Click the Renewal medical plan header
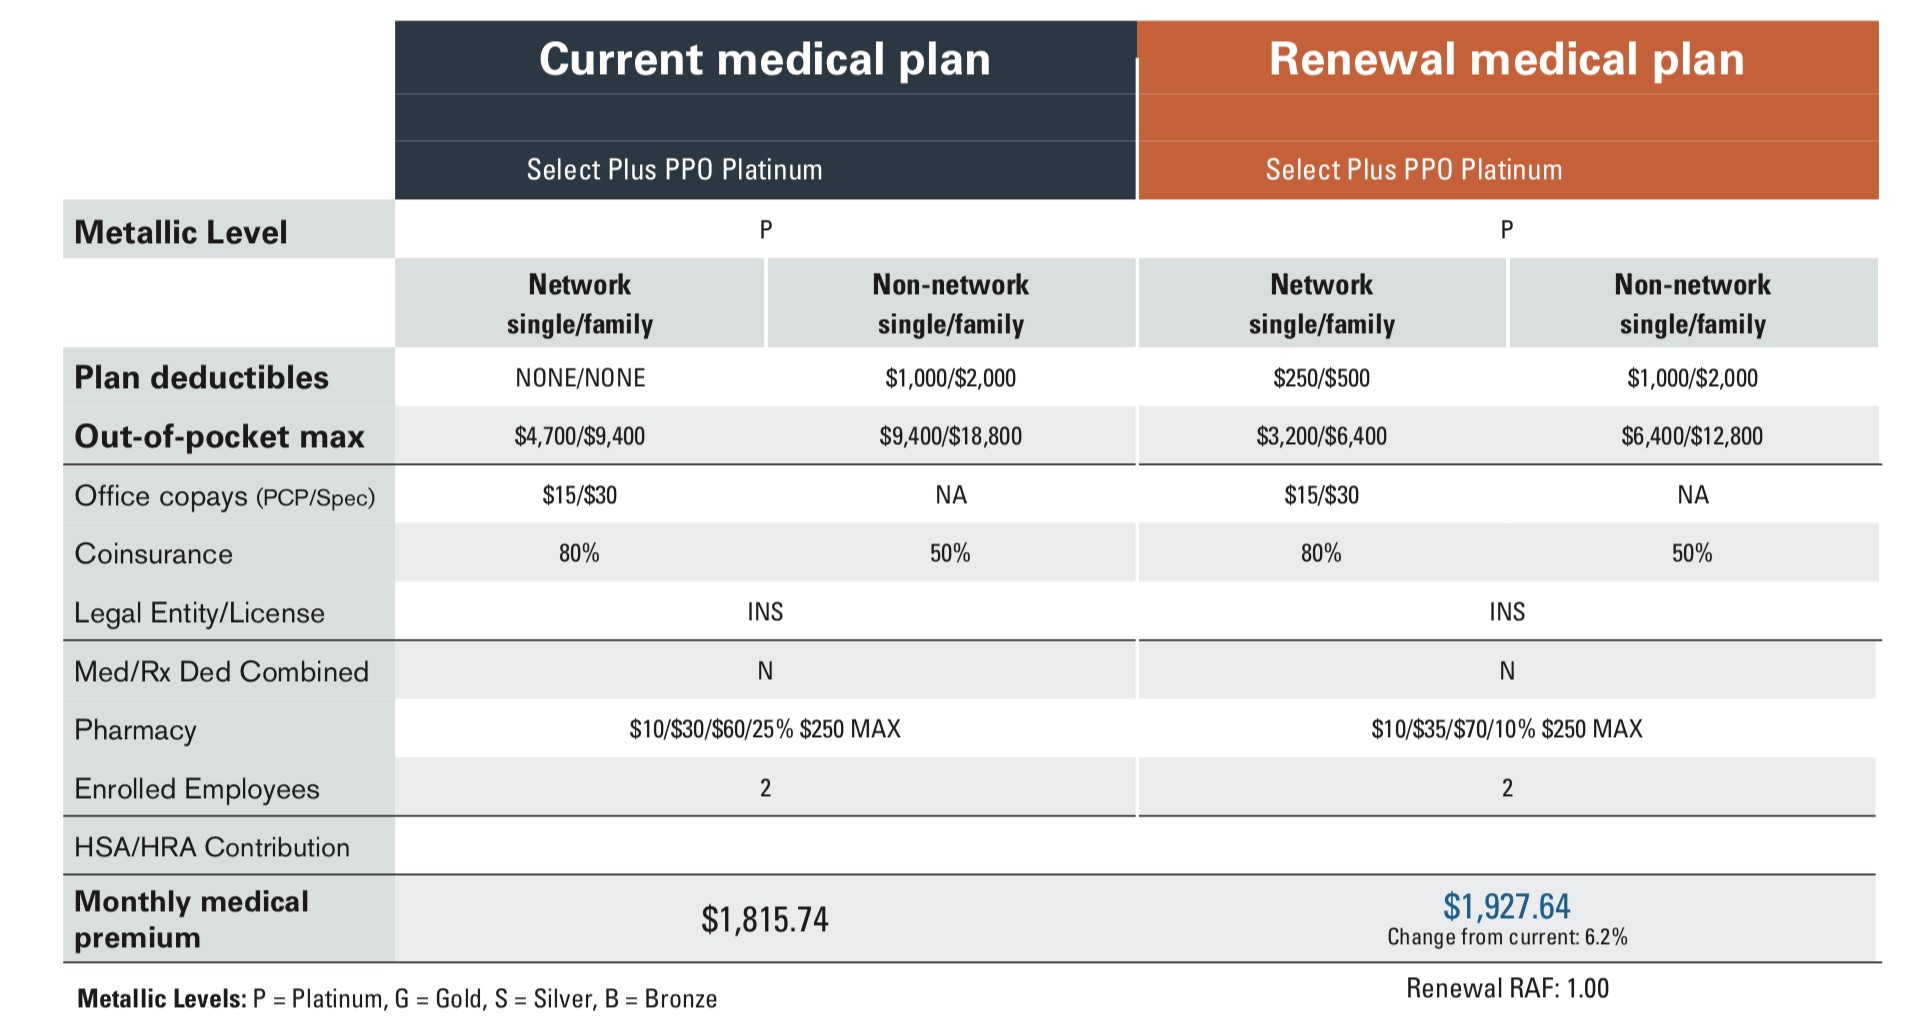Screen dimensions: 1928x1034 pos(1506,59)
